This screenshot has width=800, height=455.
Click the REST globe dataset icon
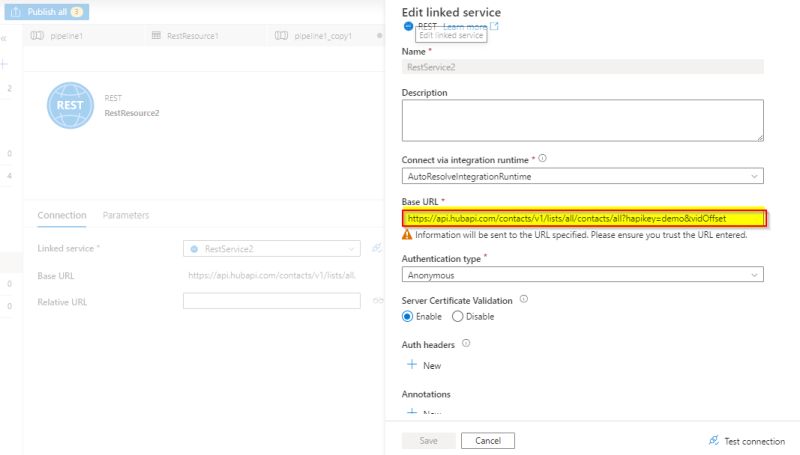70,106
